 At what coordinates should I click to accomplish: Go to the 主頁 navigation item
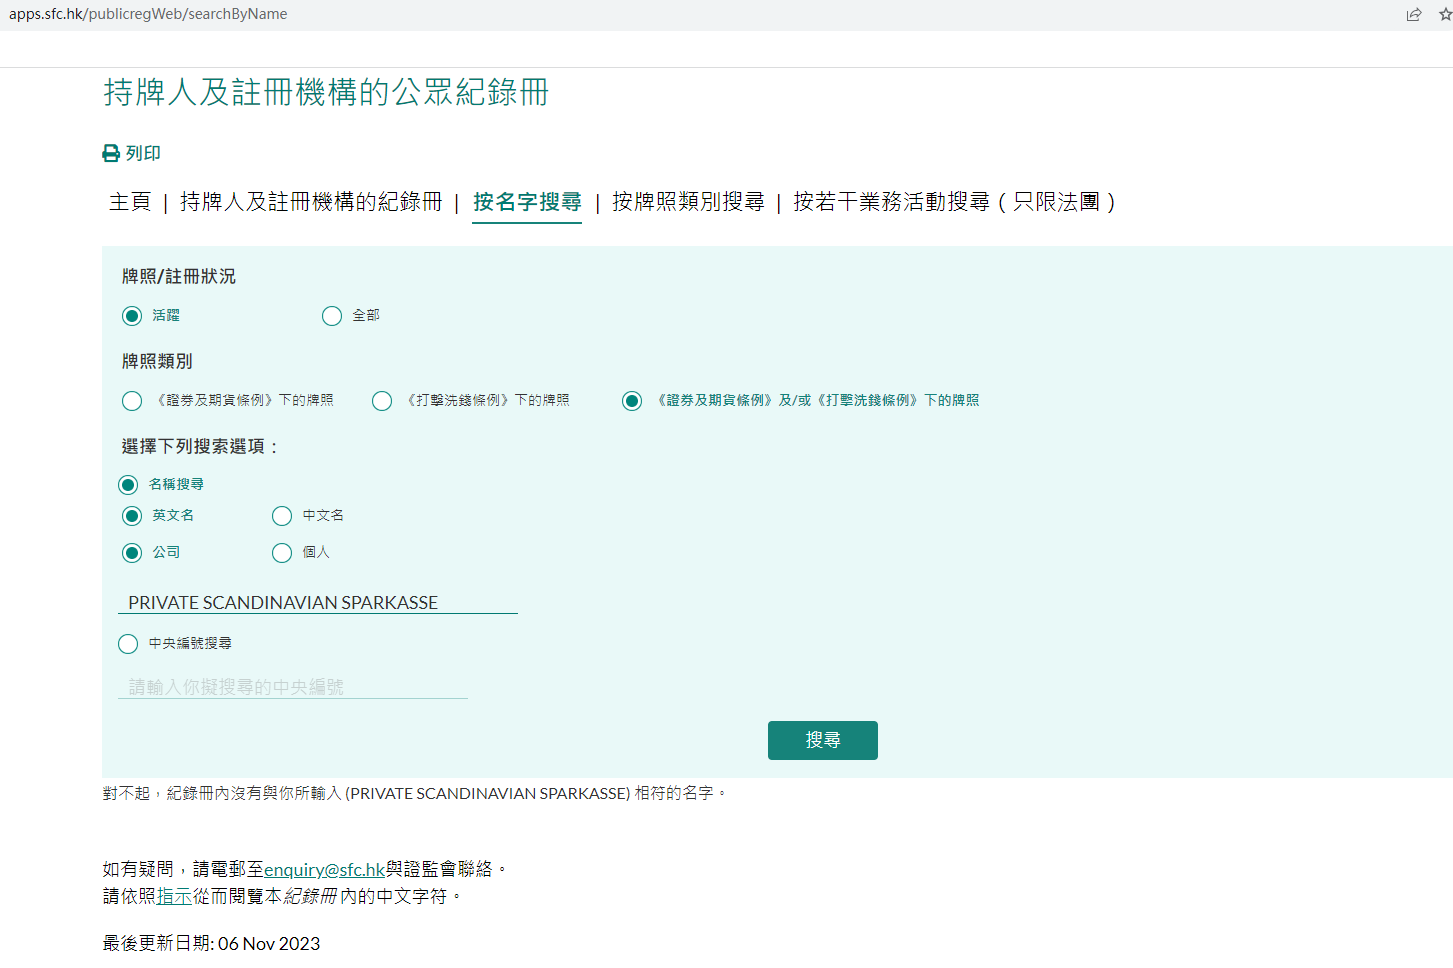click(x=130, y=202)
